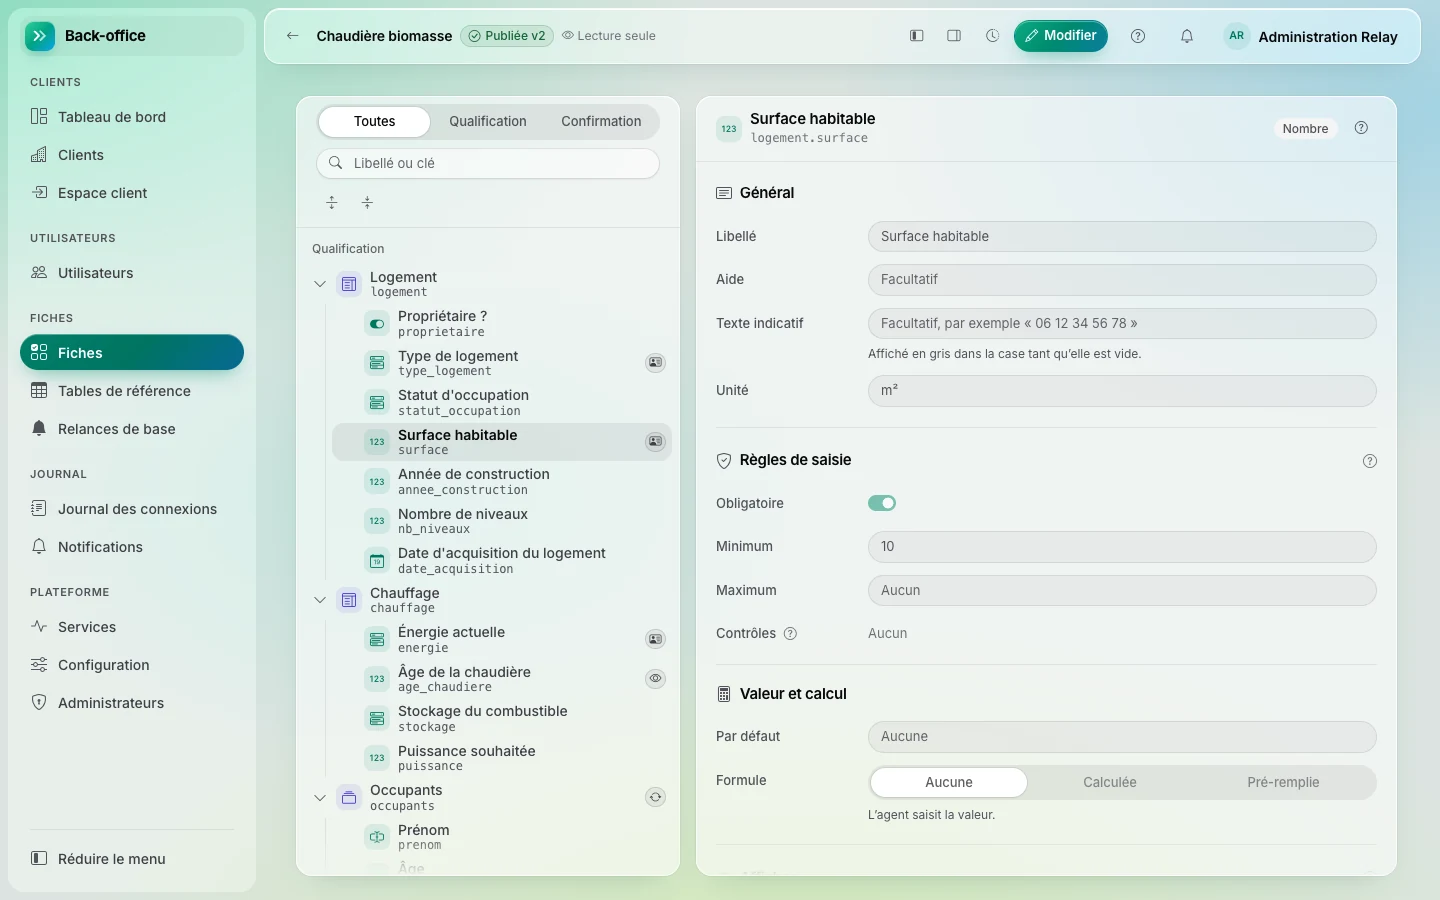Screen dimensions: 1440x900
Task: Click the contact card badge on Énergie actuelle
Action: point(655,639)
